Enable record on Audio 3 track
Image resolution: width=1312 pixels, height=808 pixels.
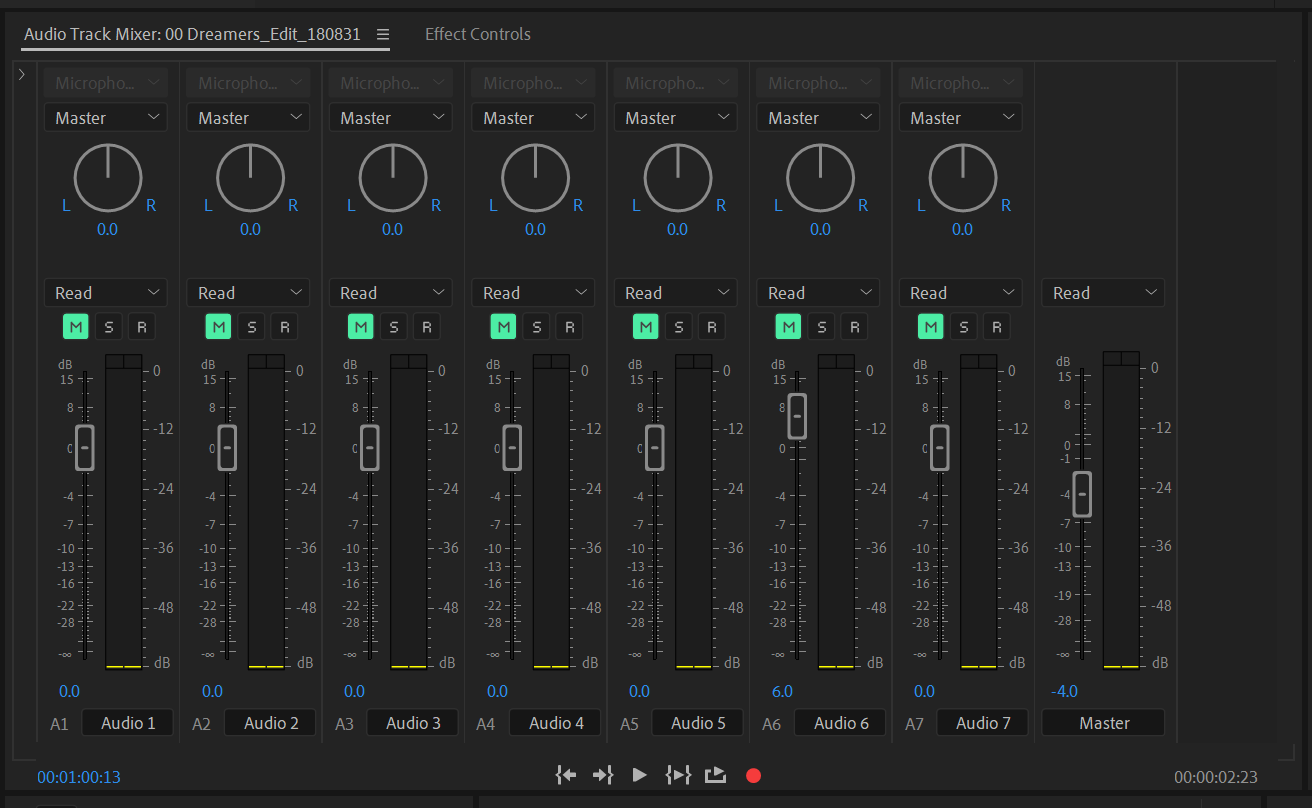tap(426, 326)
